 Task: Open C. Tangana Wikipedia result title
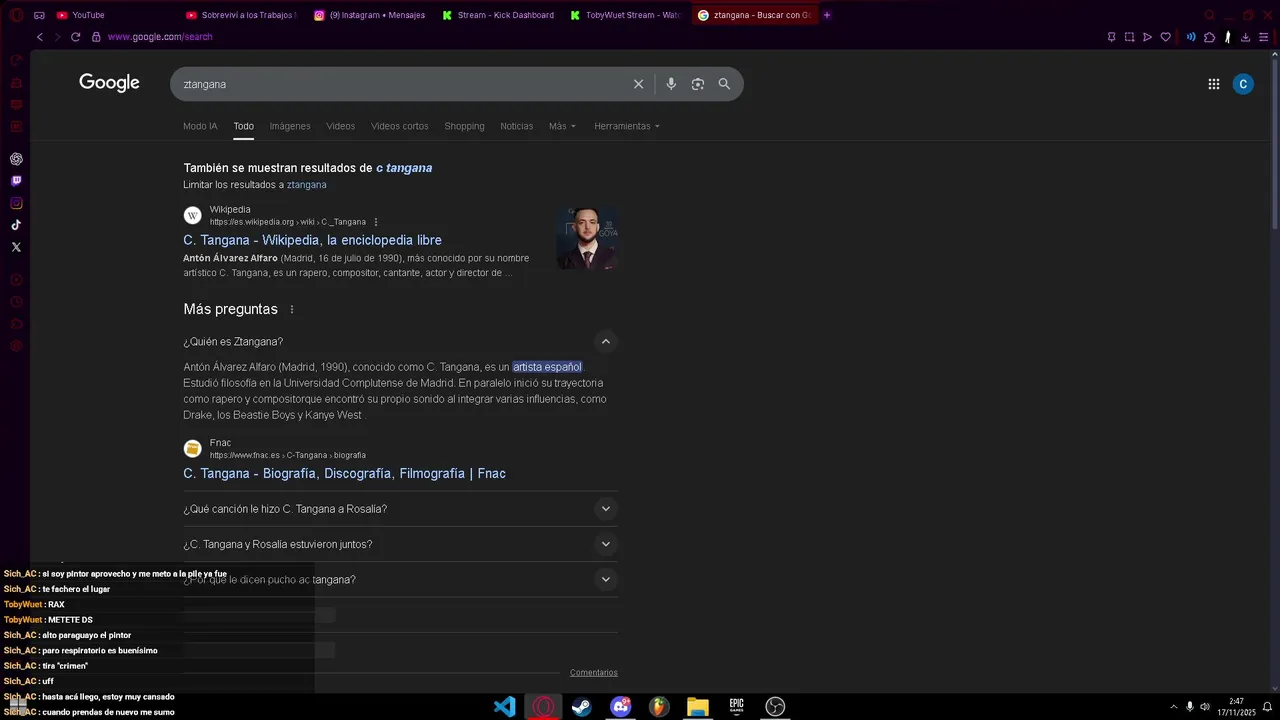click(312, 240)
